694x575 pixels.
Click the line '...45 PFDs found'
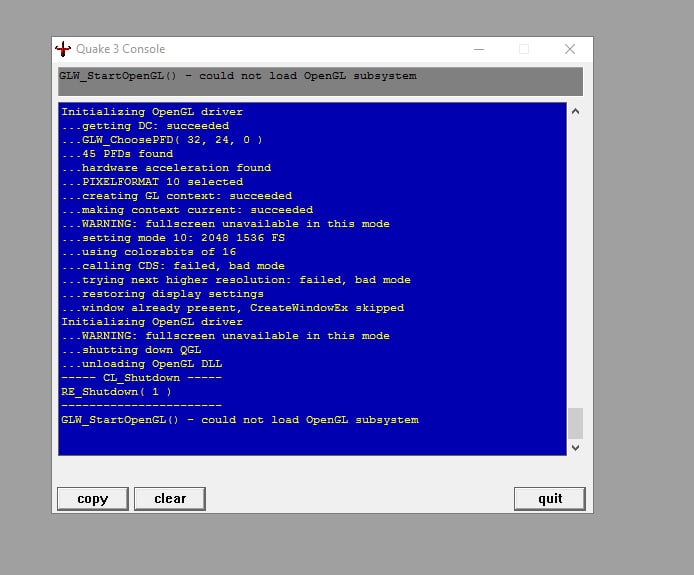(x=117, y=154)
